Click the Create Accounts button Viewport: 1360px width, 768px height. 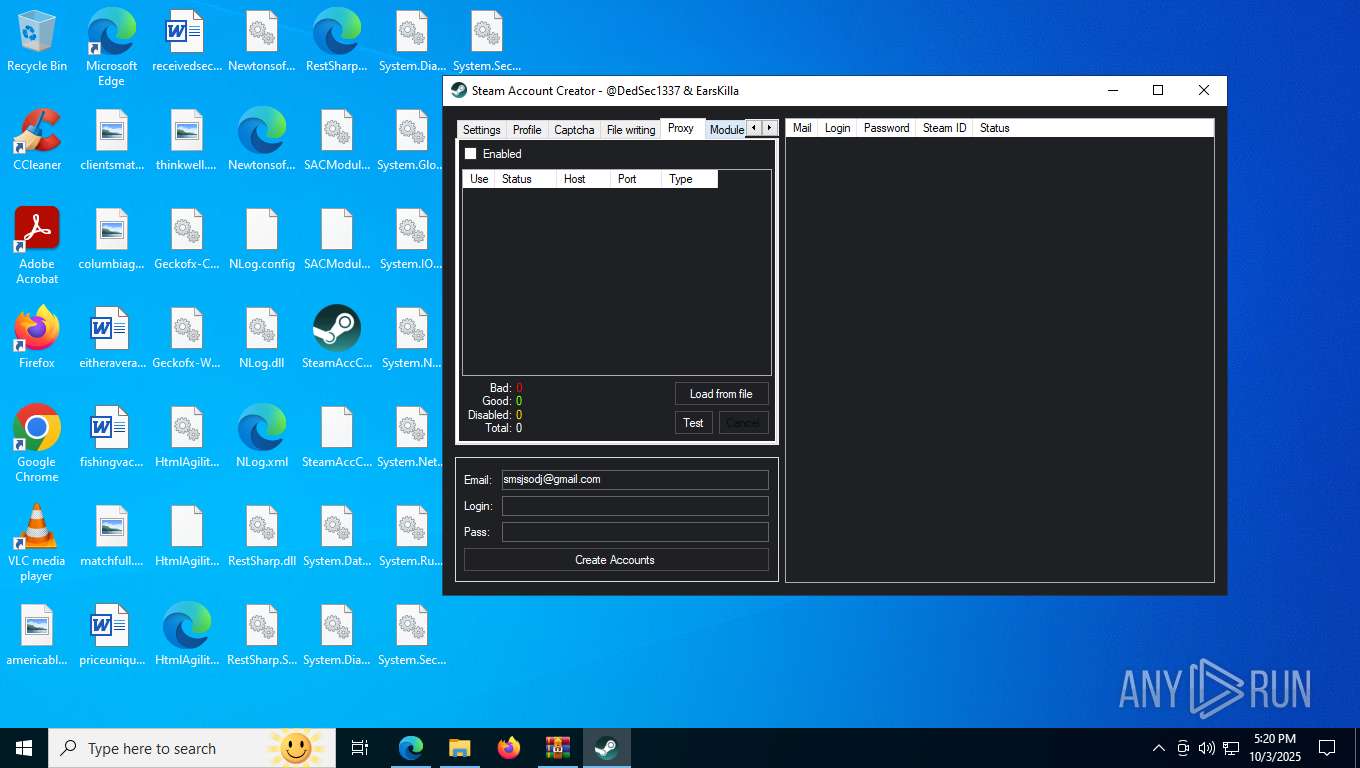point(615,560)
